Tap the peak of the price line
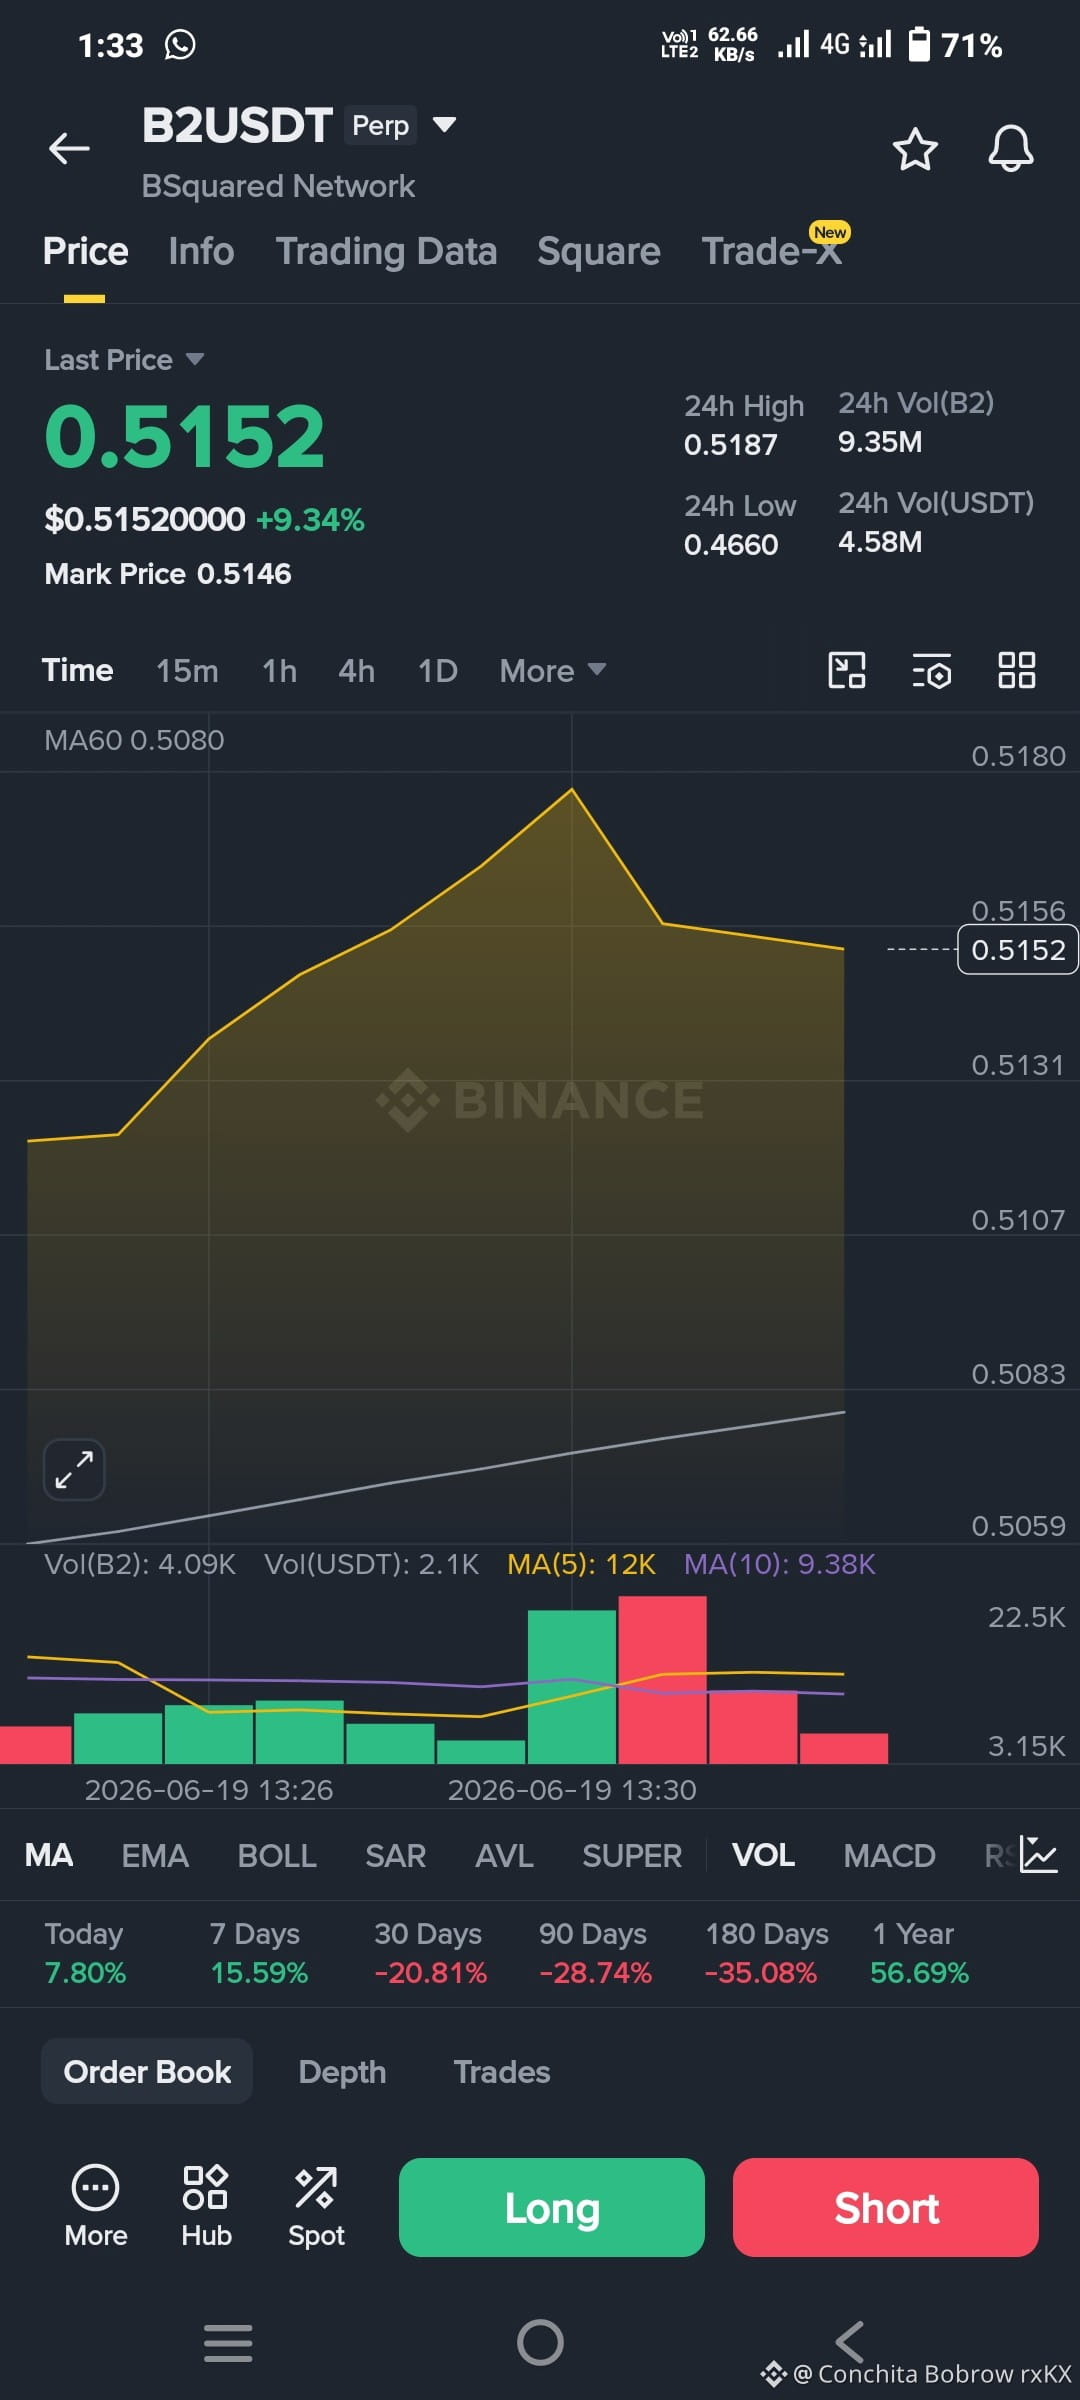This screenshot has width=1080, height=2400. (571, 790)
